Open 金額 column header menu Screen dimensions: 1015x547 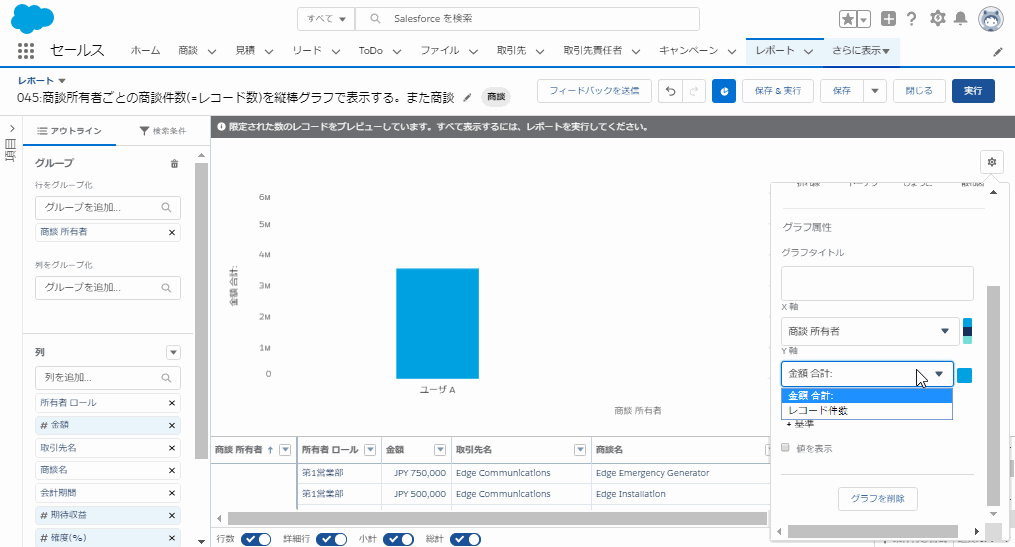440,450
